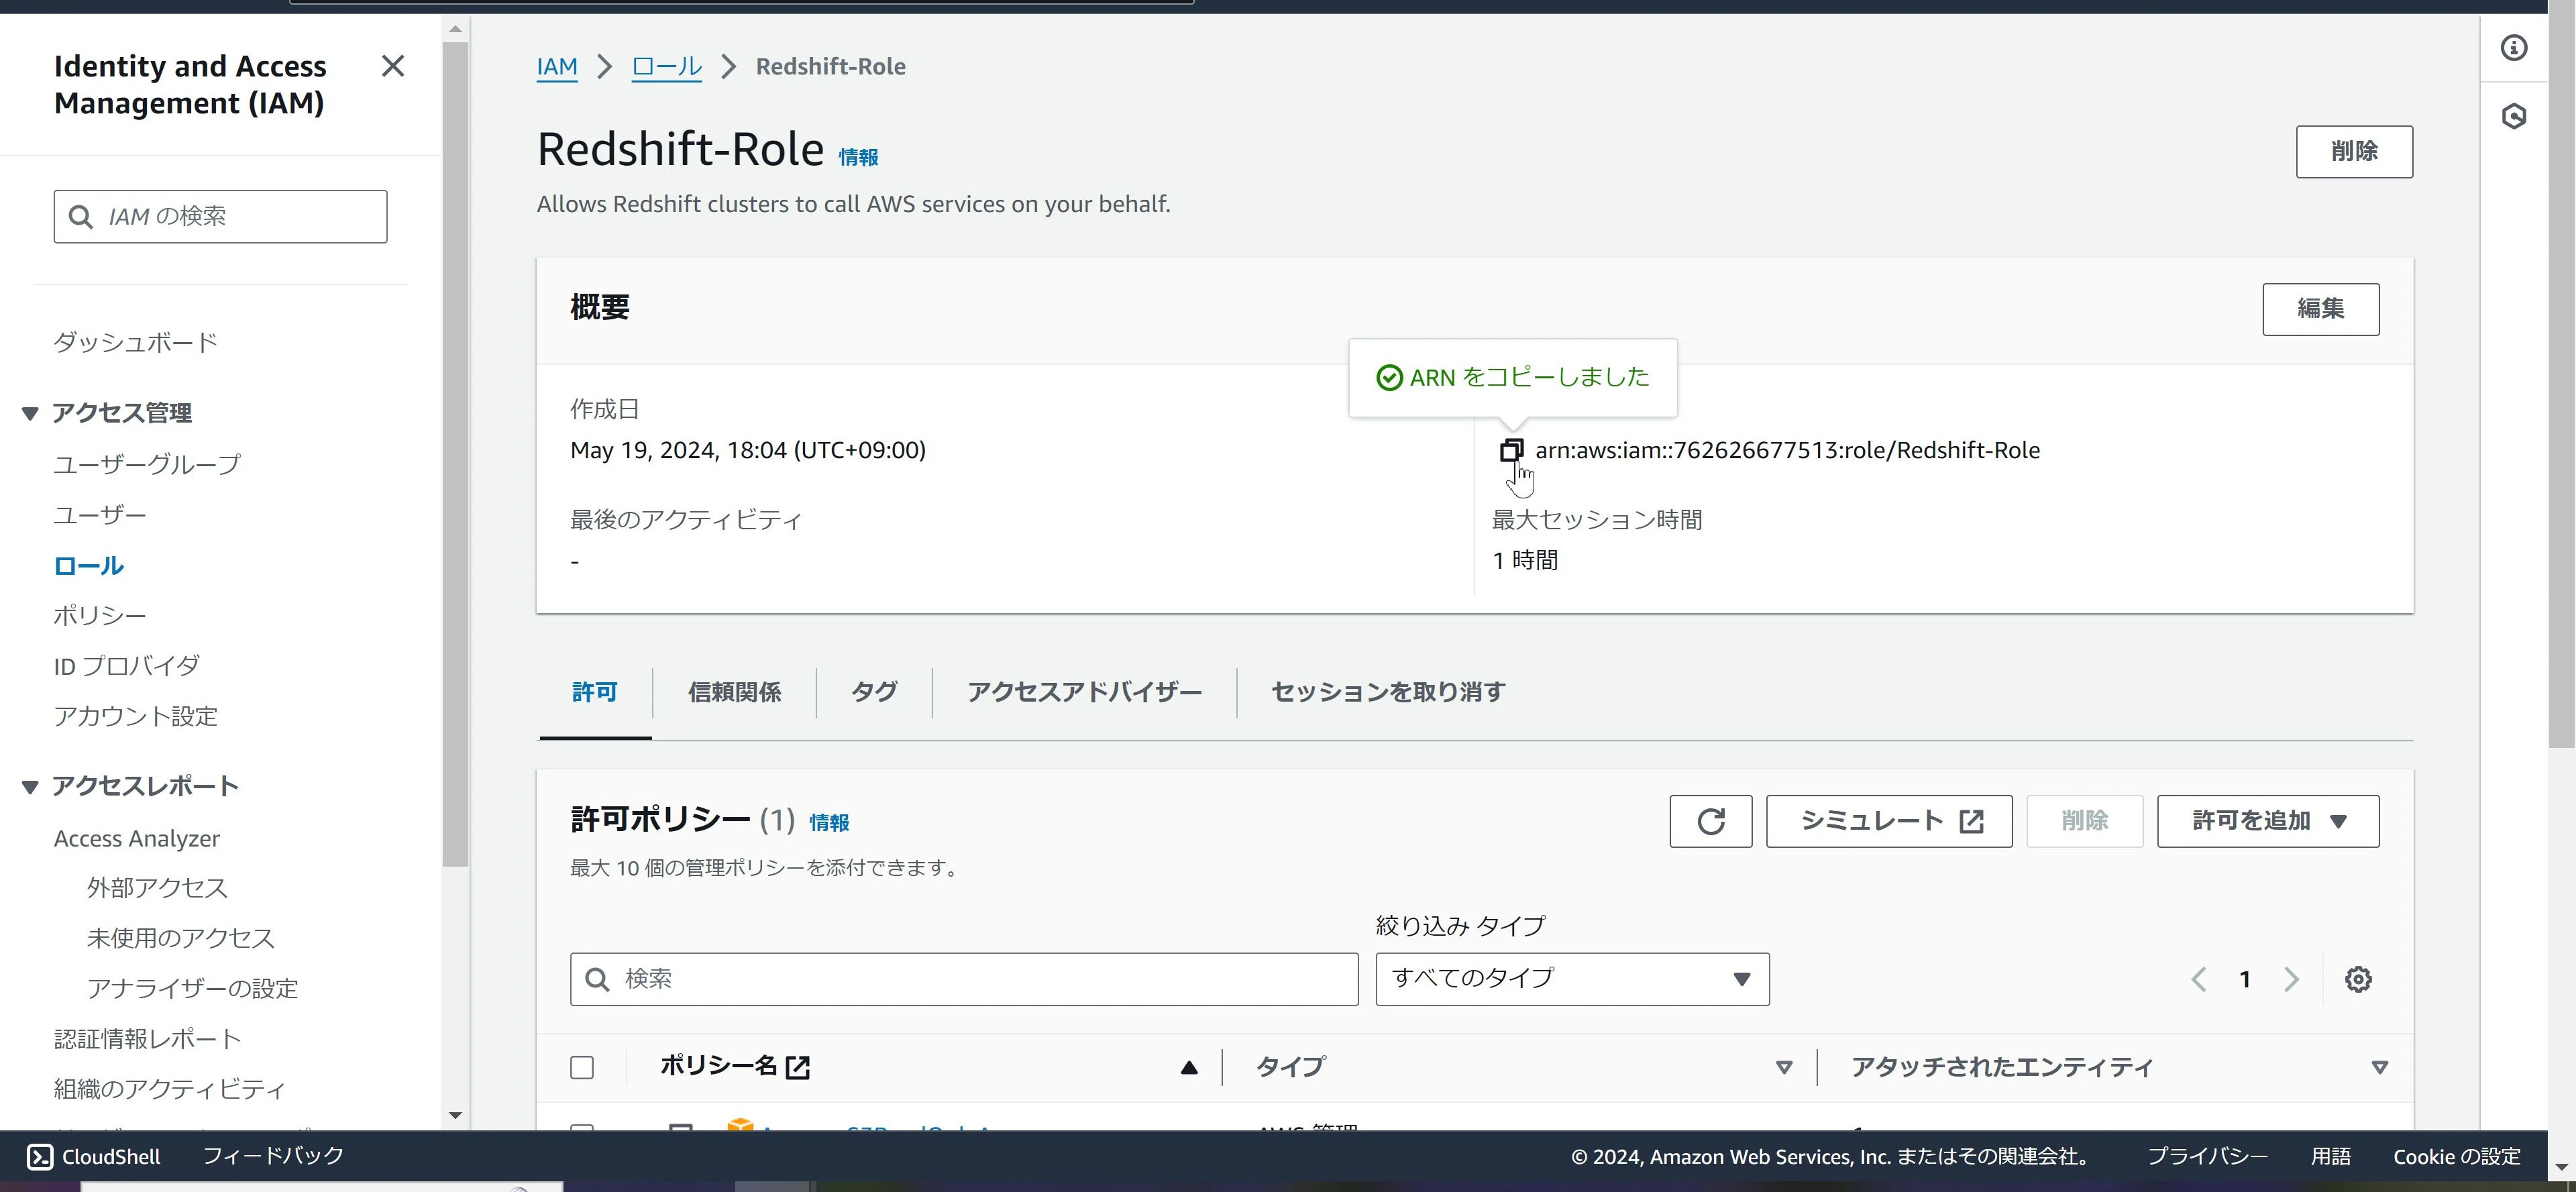Viewport: 2576px width, 1192px height.
Task: Open ユーザーグループ in the sidebar
Action: (x=147, y=465)
